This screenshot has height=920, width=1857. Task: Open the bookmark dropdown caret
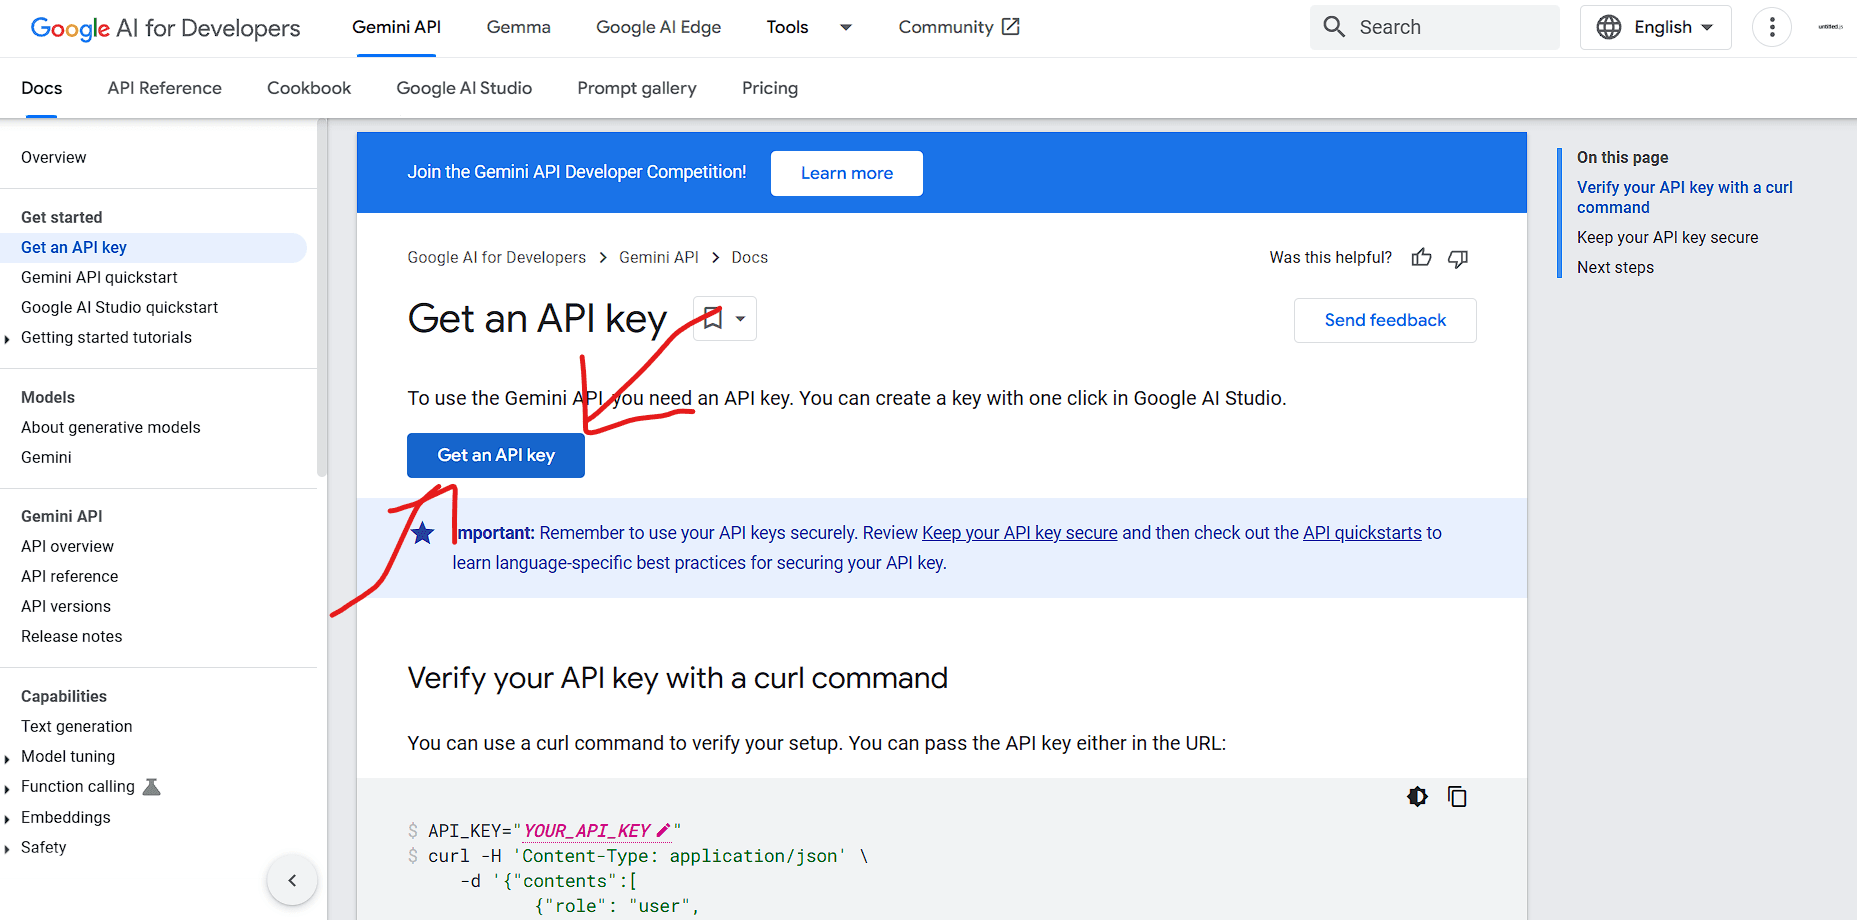click(741, 319)
